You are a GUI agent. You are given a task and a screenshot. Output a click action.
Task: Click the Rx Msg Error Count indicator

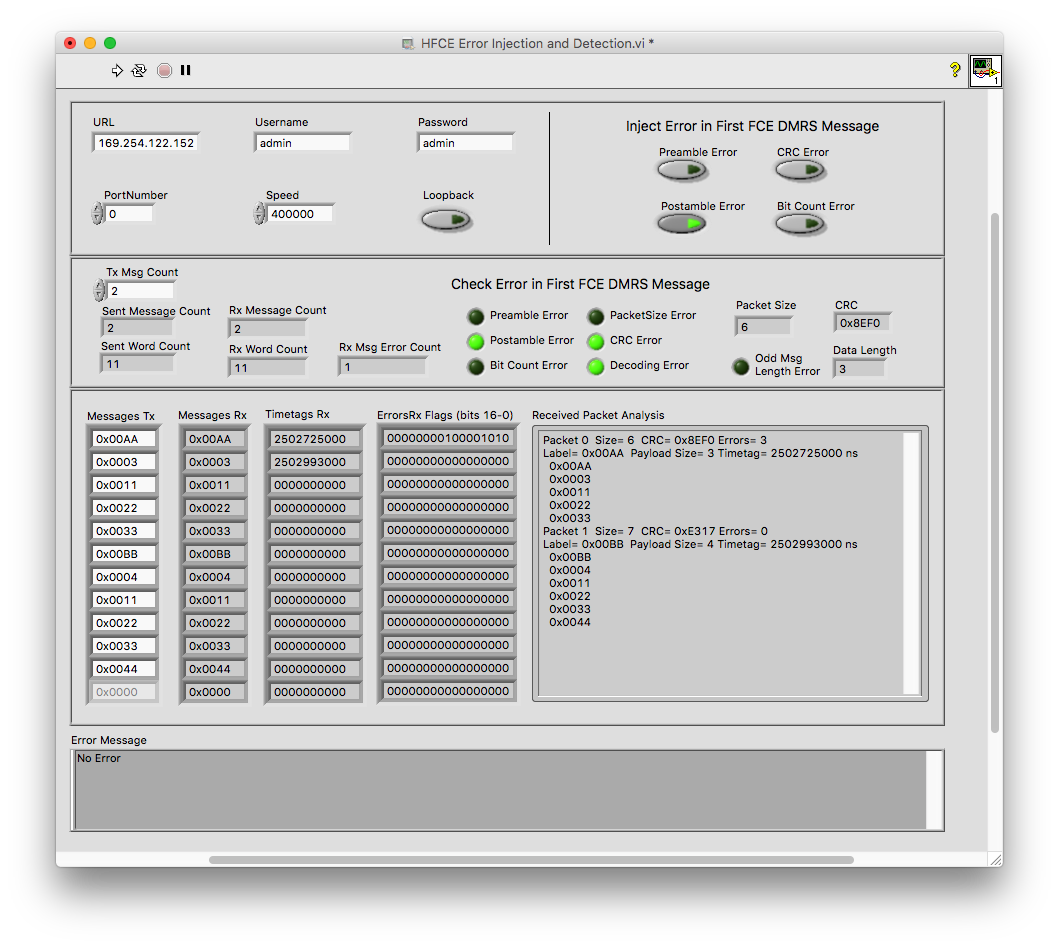point(382,367)
